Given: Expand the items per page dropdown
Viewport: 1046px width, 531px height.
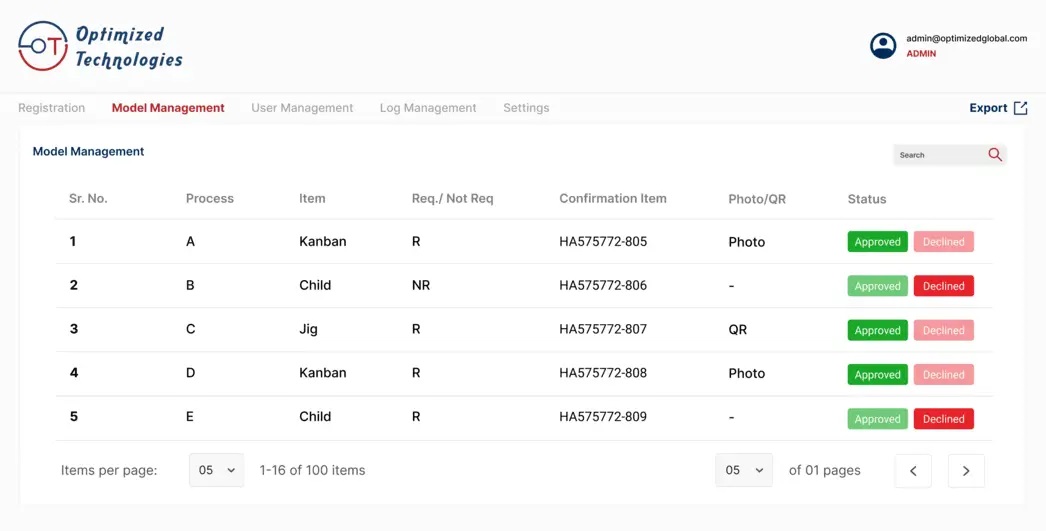Looking at the screenshot, I should pos(216,470).
